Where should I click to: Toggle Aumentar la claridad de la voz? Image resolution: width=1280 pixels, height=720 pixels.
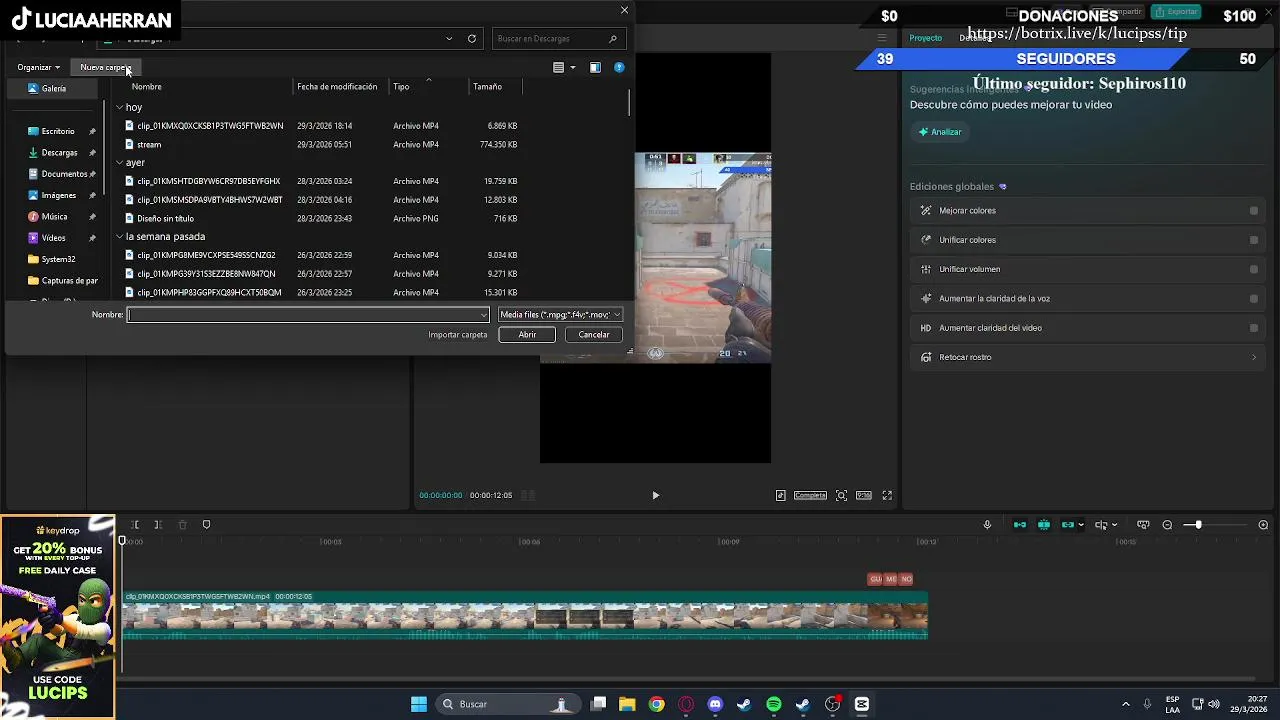tap(1254, 298)
